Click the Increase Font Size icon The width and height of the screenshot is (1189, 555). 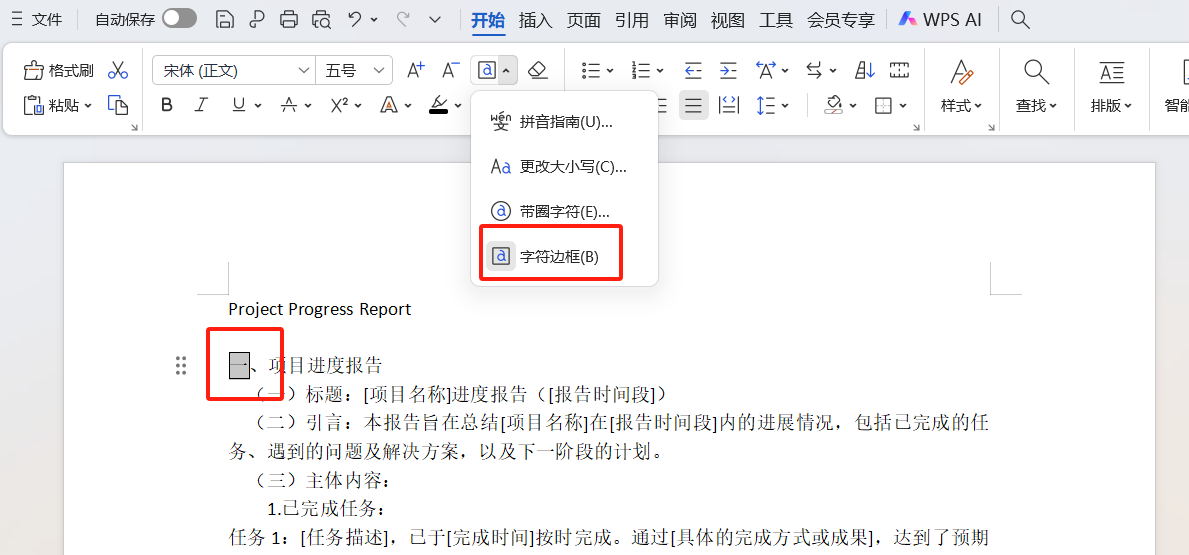[x=415, y=70]
